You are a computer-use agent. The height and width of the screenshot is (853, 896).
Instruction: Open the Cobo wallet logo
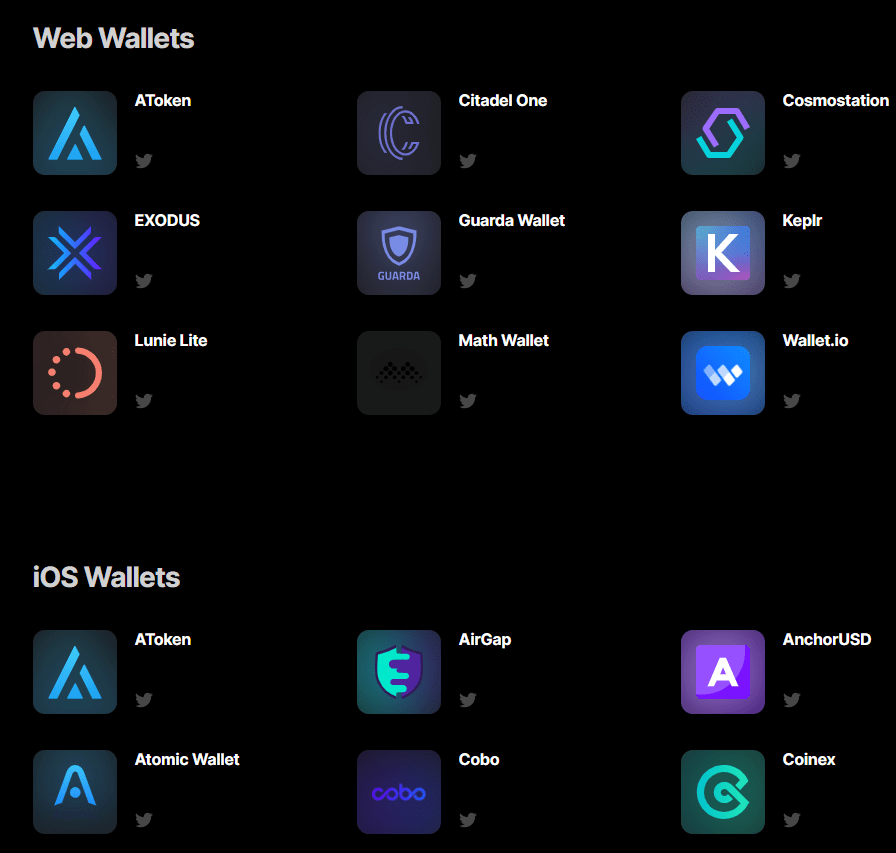coord(399,792)
